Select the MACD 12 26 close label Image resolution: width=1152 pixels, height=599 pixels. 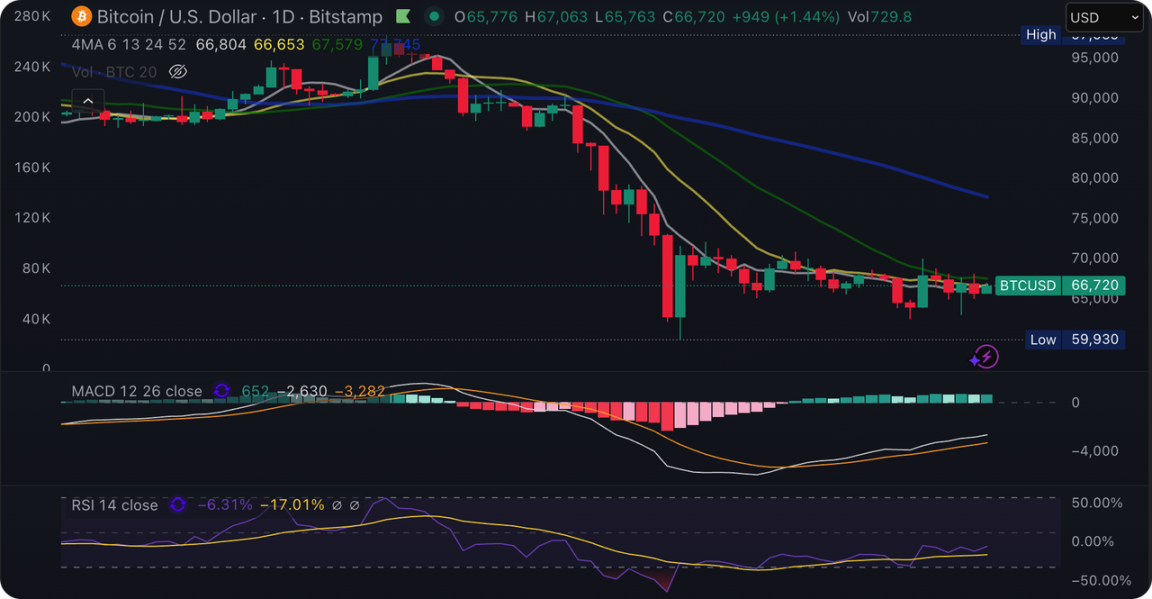pos(137,391)
